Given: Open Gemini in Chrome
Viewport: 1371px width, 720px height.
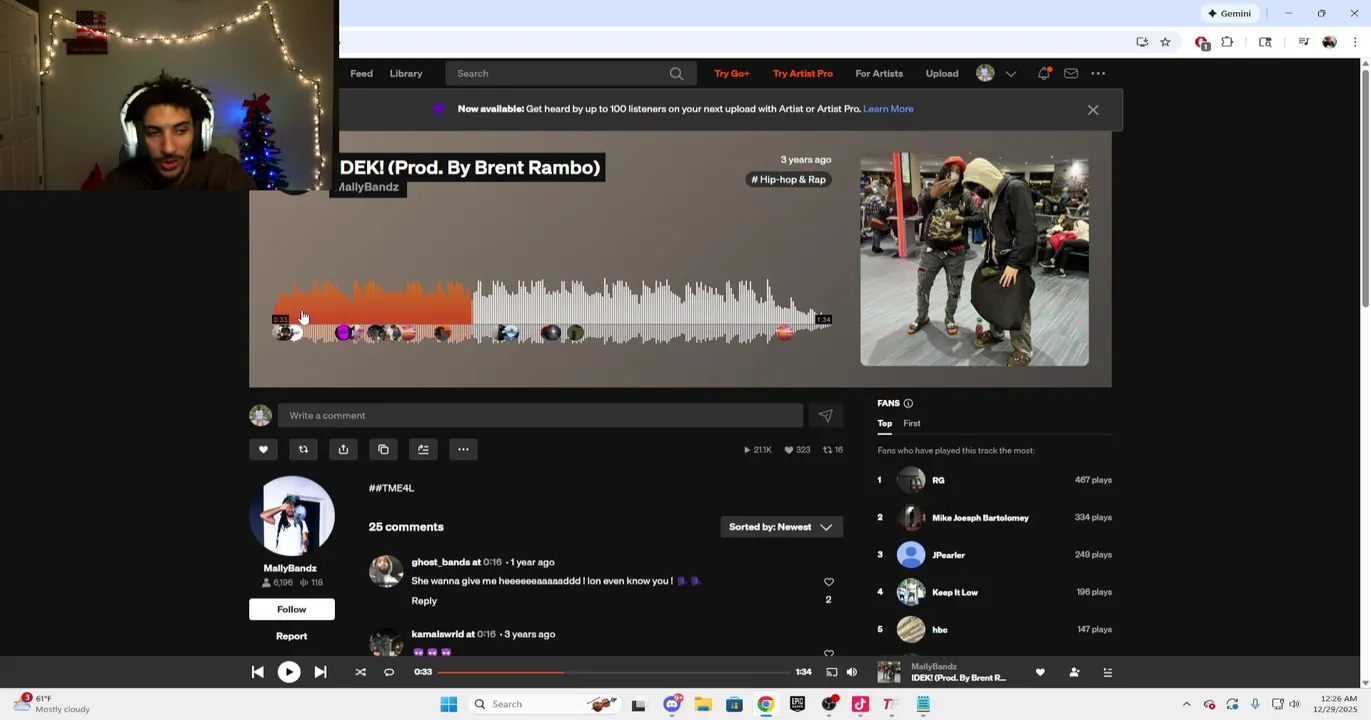Looking at the screenshot, I should tap(1229, 13).
